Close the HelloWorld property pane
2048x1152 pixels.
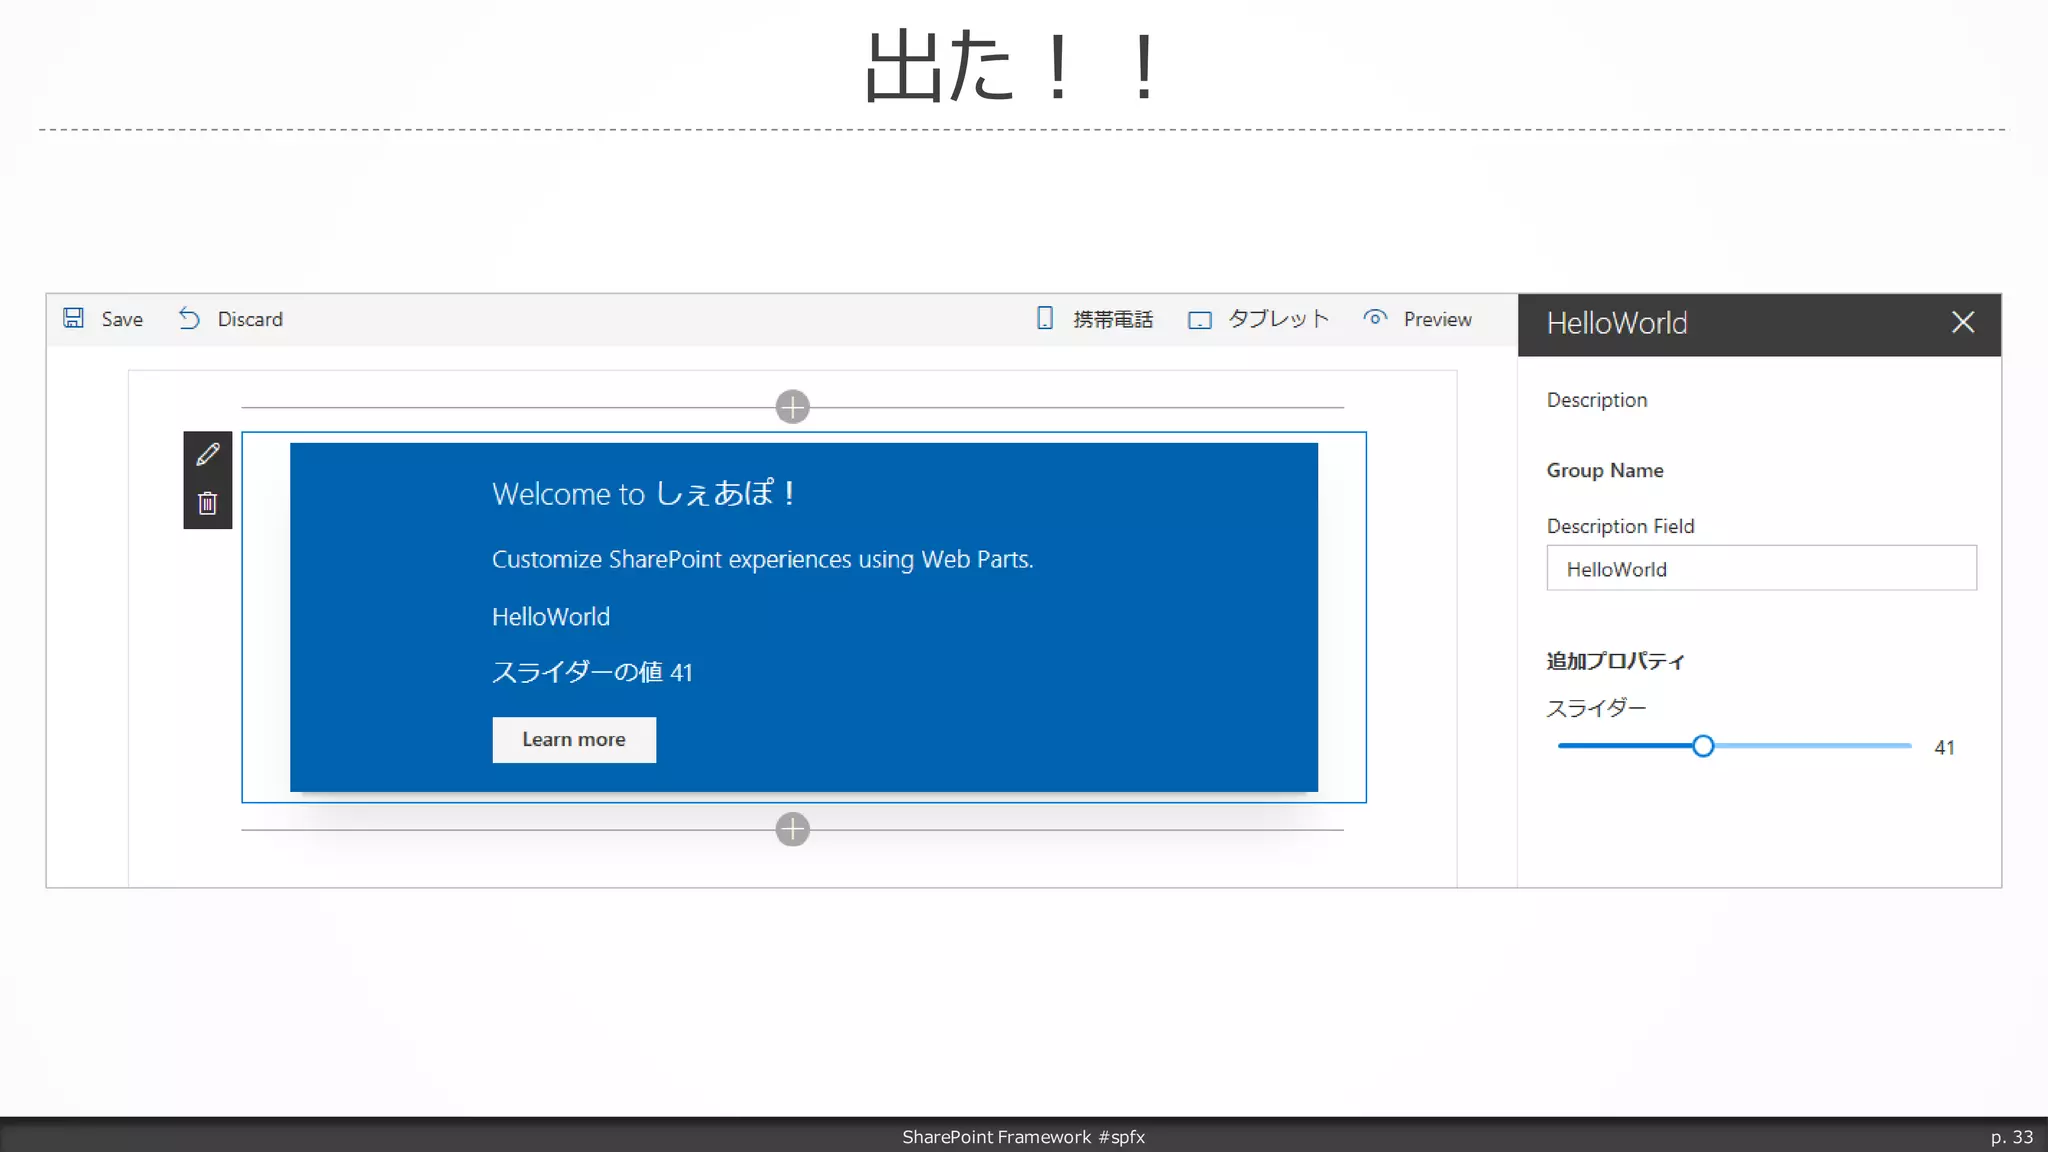(1963, 322)
